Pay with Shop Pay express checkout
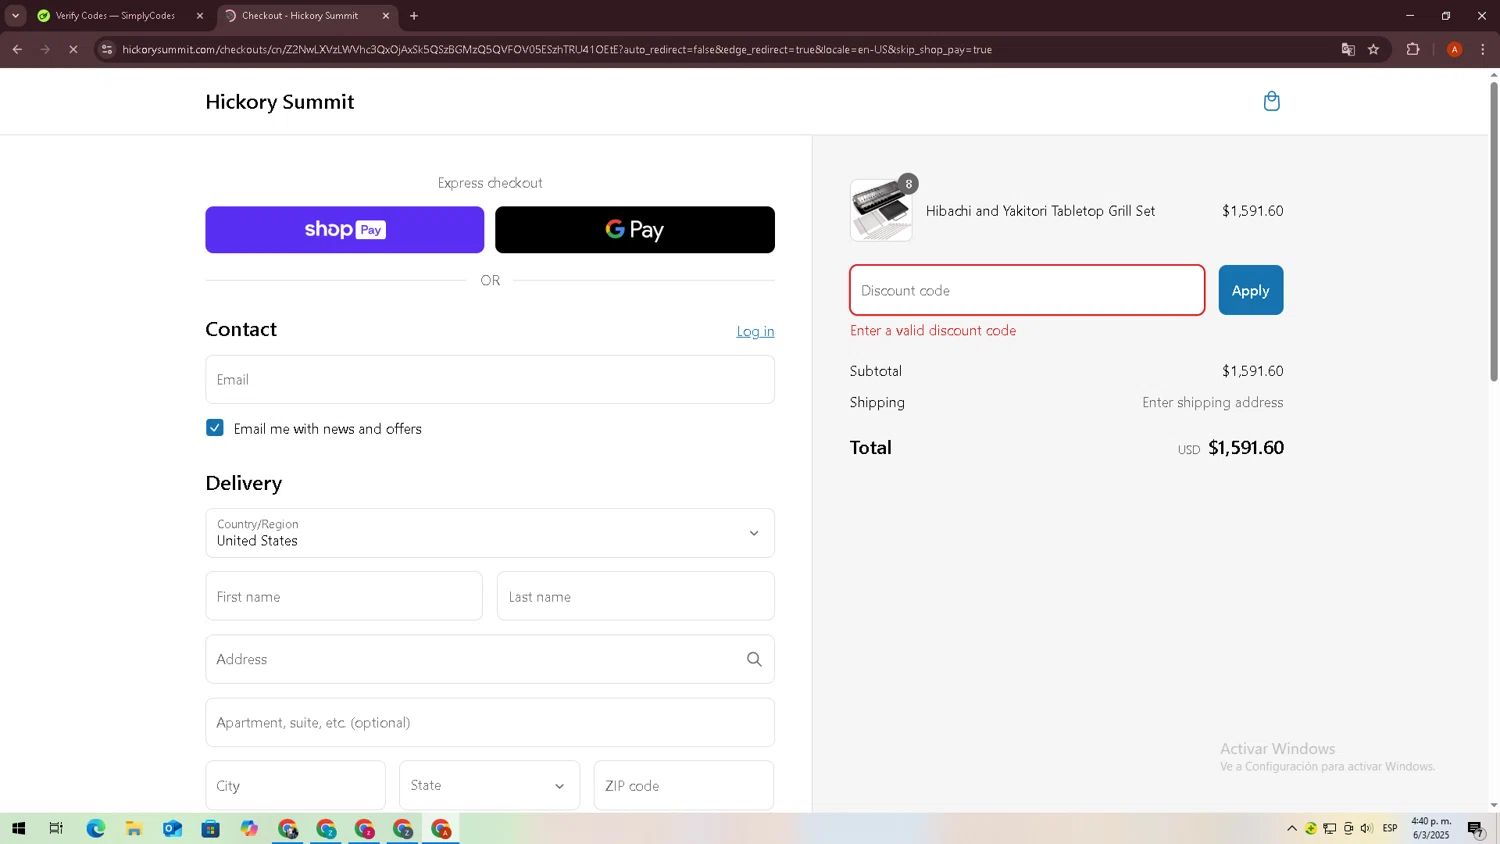The height and width of the screenshot is (844, 1500). (x=345, y=230)
